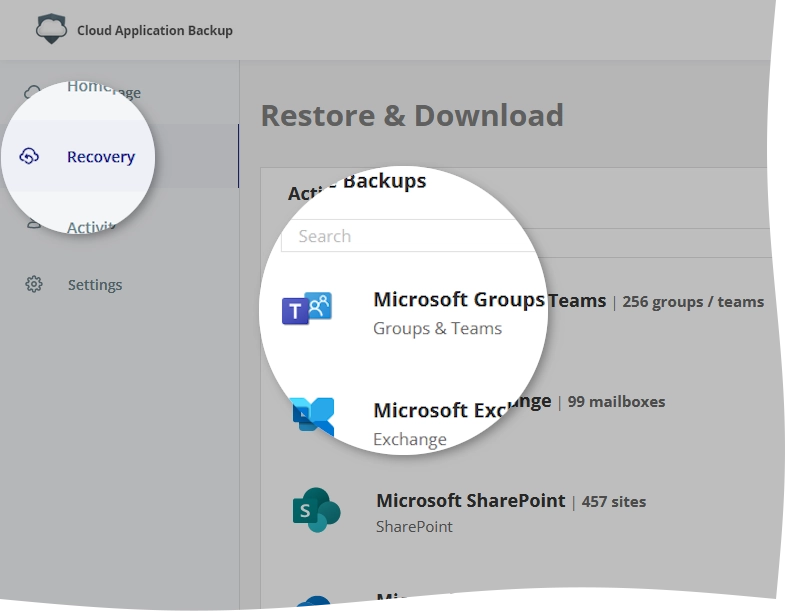Click the Cloud Application Backup title
This screenshot has height=611, width=785.
(155, 30)
